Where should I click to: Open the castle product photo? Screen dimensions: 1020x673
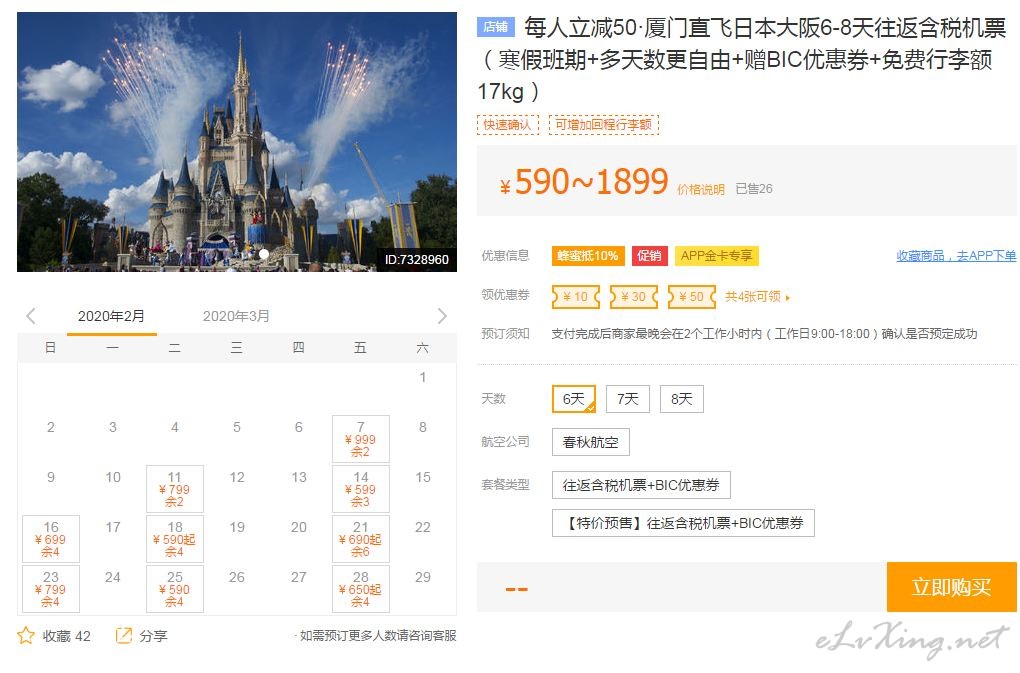[237, 142]
